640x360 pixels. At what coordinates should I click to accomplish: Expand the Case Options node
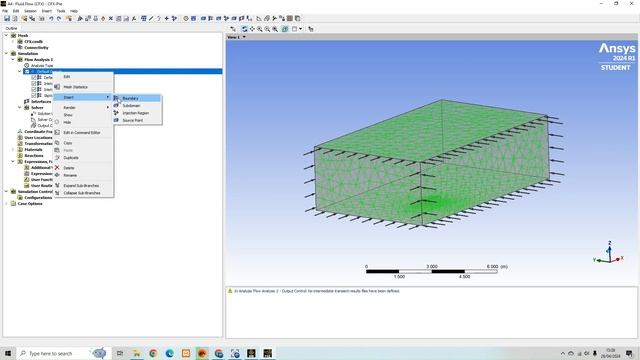[x=7, y=203]
